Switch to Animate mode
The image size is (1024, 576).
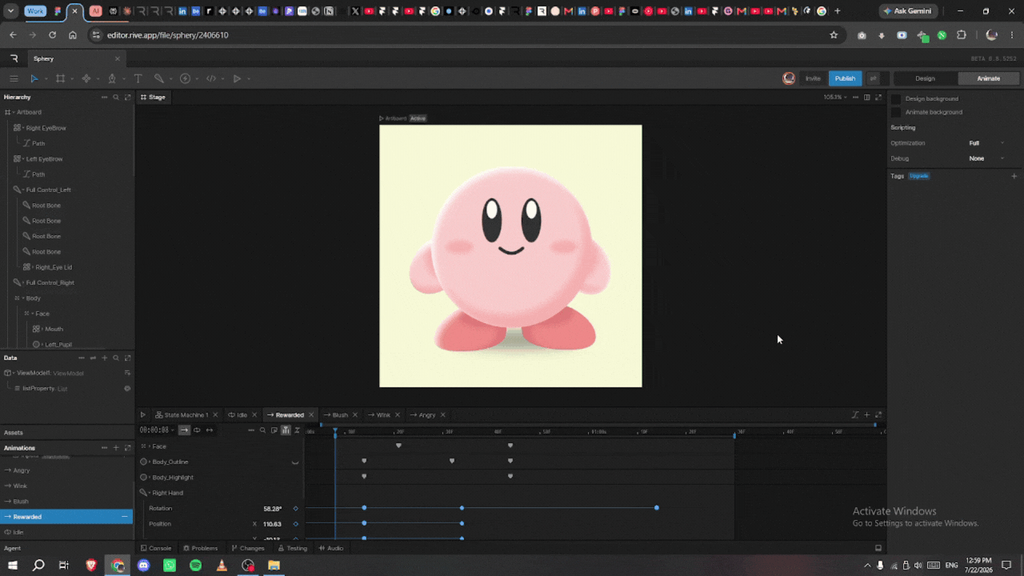pyautogui.click(x=988, y=78)
